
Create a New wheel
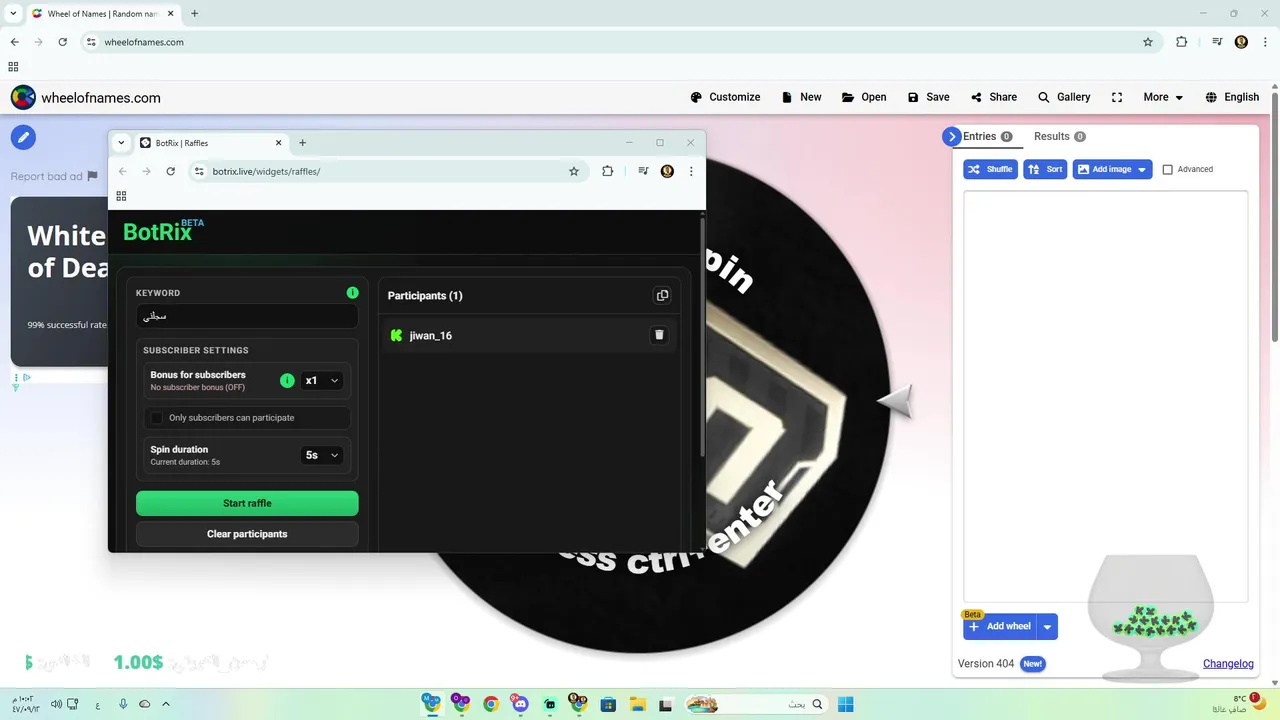click(x=801, y=97)
